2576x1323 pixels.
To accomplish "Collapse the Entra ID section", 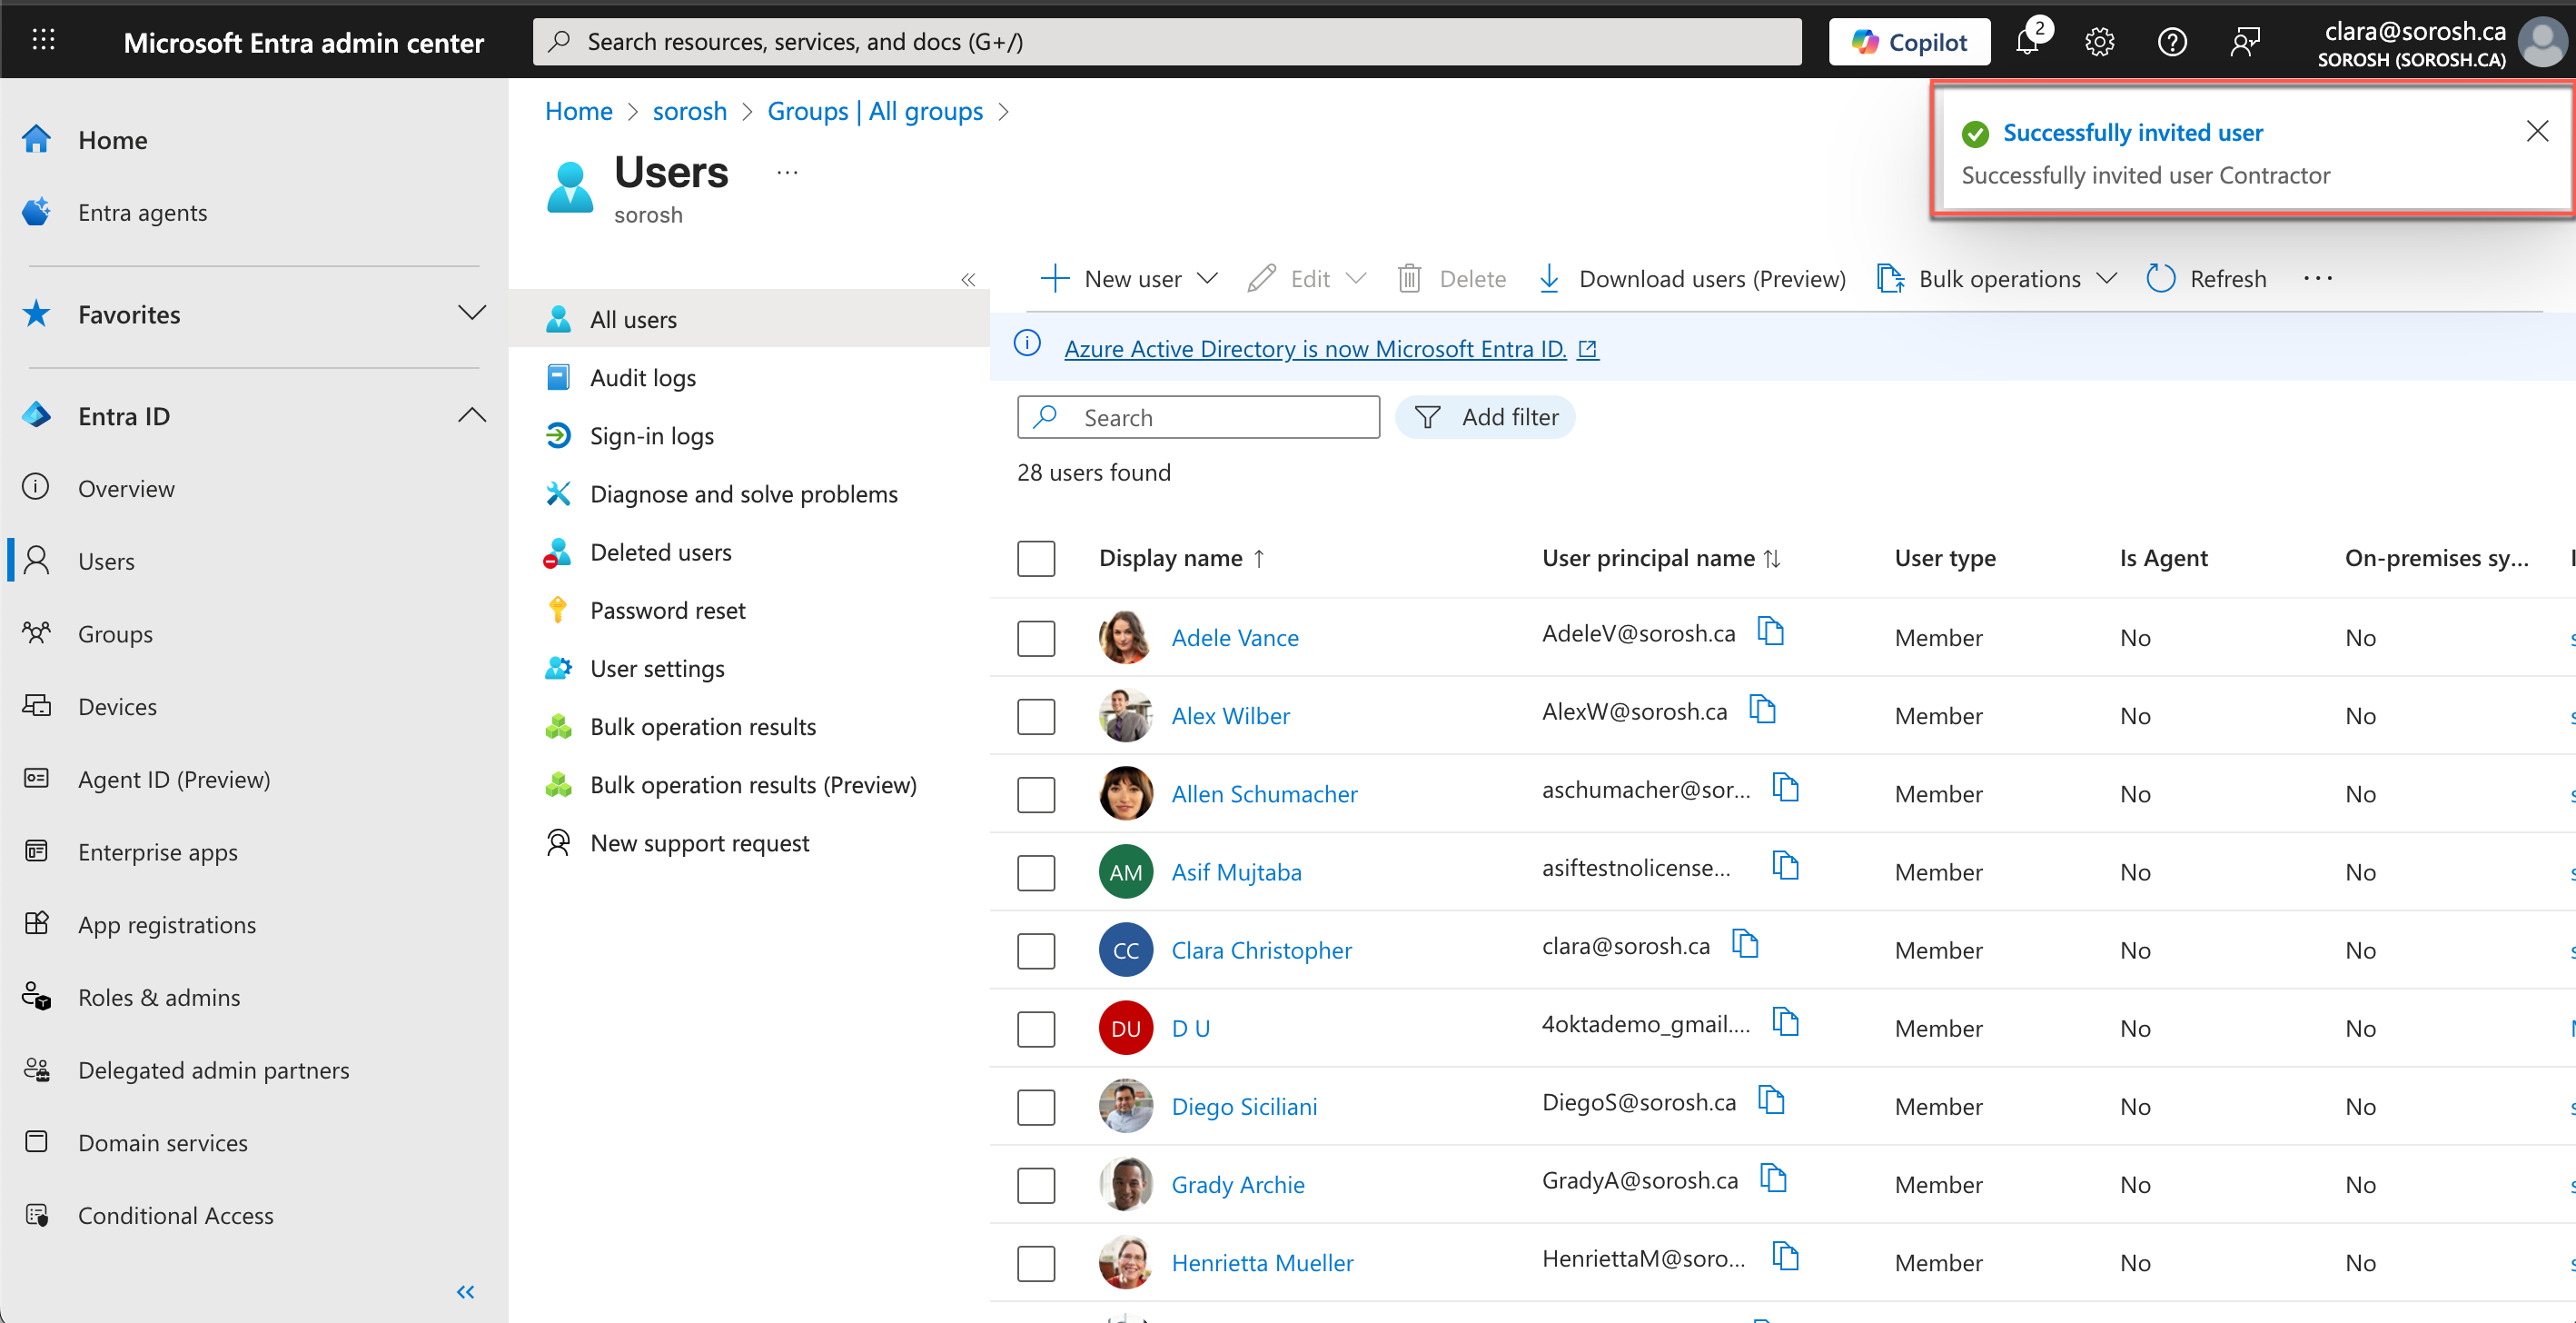I will tap(472, 416).
